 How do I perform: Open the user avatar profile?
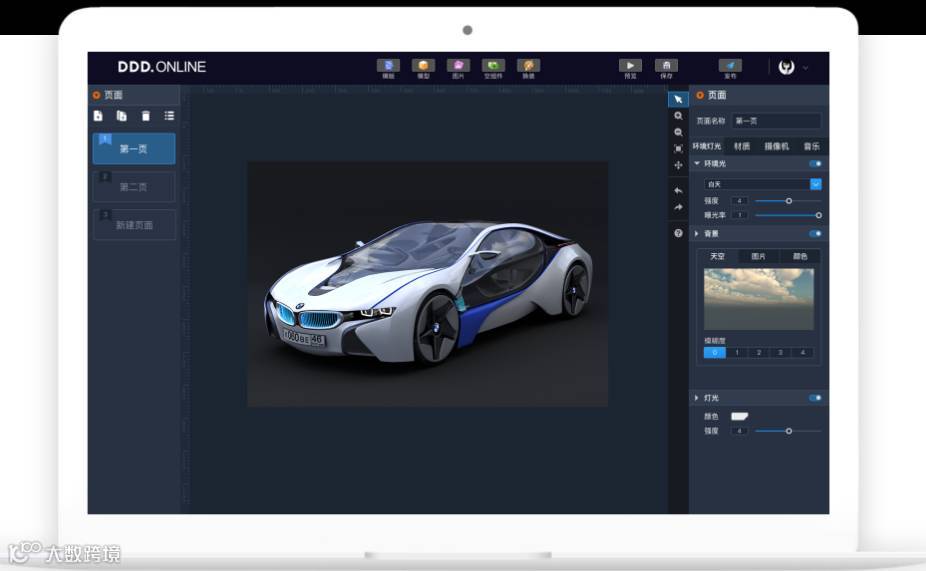click(786, 67)
